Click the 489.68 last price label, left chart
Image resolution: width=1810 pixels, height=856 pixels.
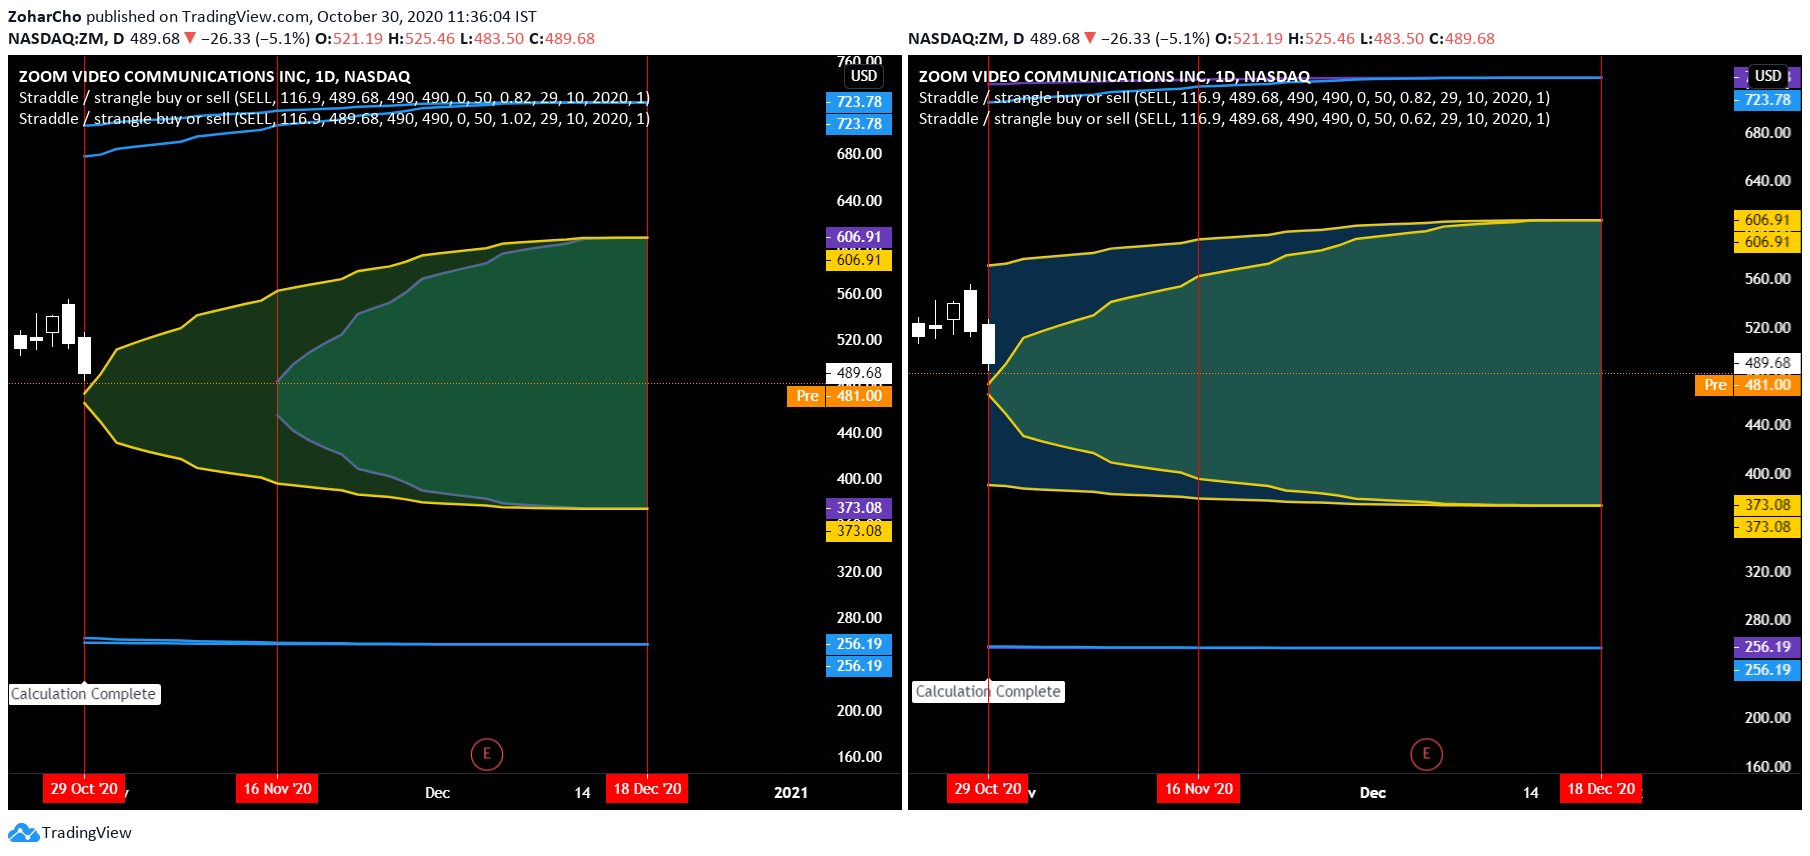859,373
